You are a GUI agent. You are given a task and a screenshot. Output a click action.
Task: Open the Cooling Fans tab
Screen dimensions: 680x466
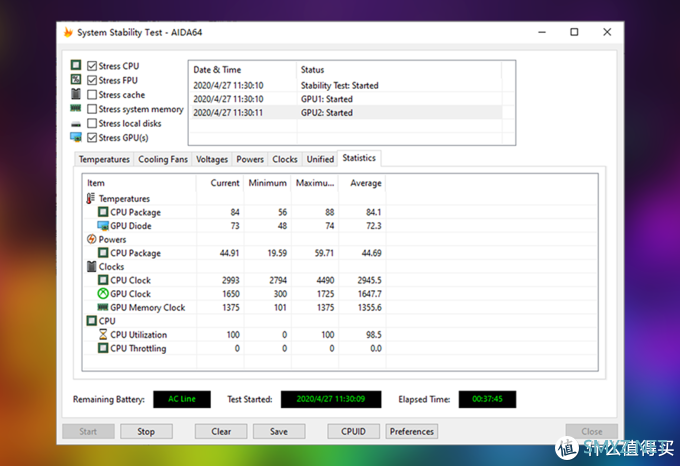[x=163, y=159]
